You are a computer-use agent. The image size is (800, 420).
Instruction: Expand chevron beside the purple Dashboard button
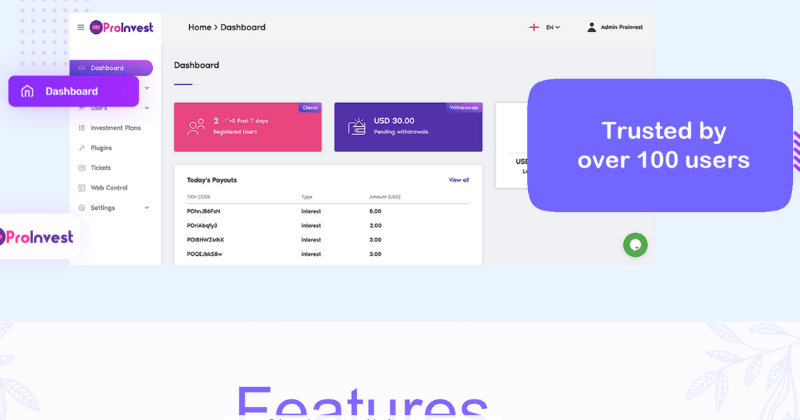pyautogui.click(x=147, y=88)
